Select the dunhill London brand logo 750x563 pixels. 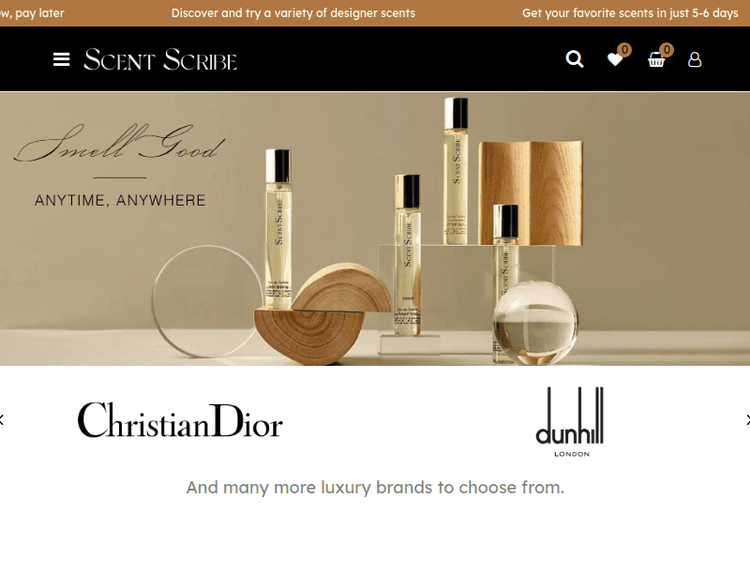point(570,421)
